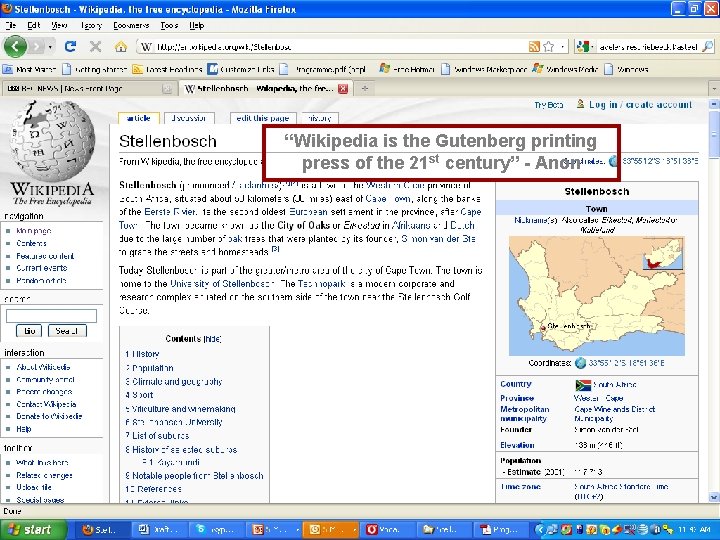Open Donate to Wikipedia link
720x540 pixels.
coord(49,416)
